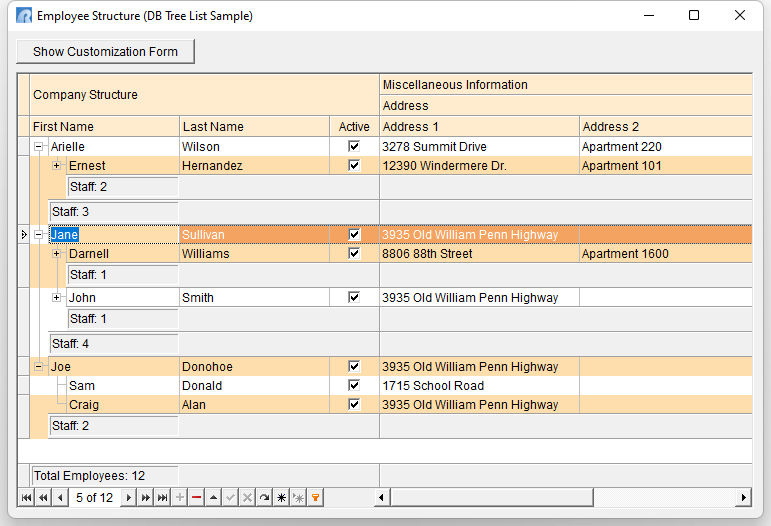Image resolution: width=771 pixels, height=526 pixels.
Task: Expand the Darnell node
Action: click(57, 254)
